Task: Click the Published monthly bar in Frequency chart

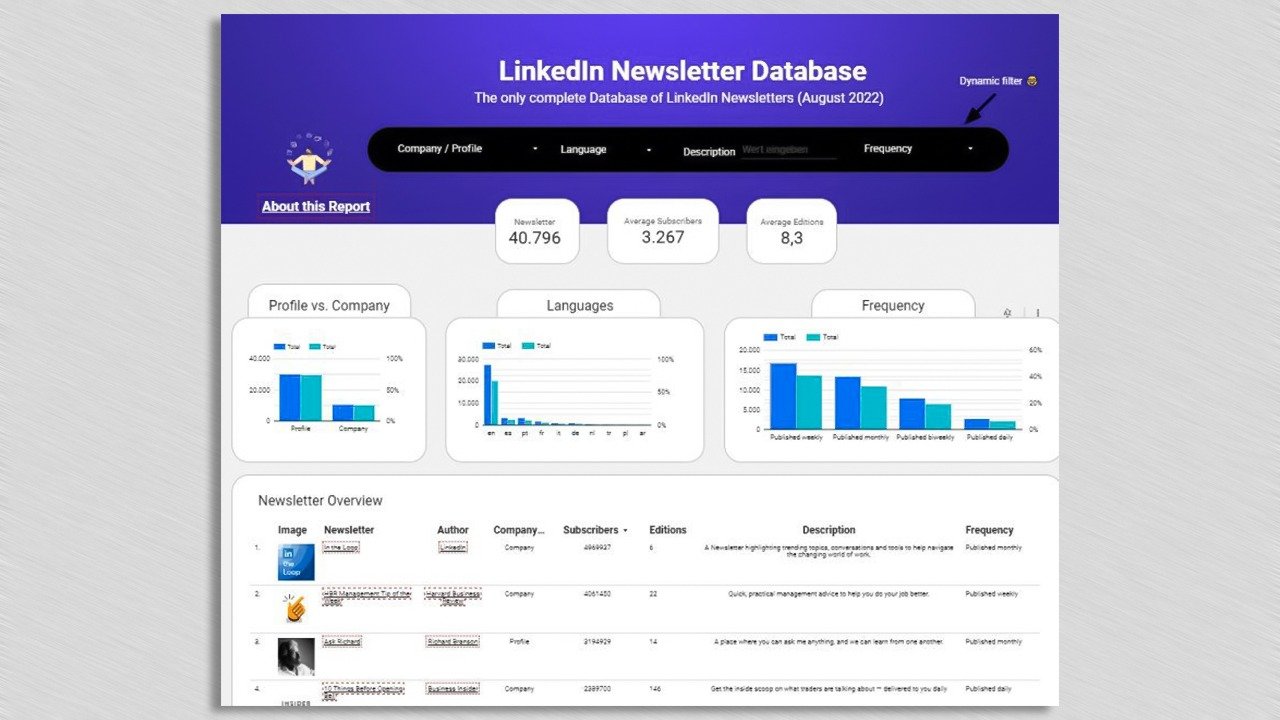Action: tap(861, 403)
